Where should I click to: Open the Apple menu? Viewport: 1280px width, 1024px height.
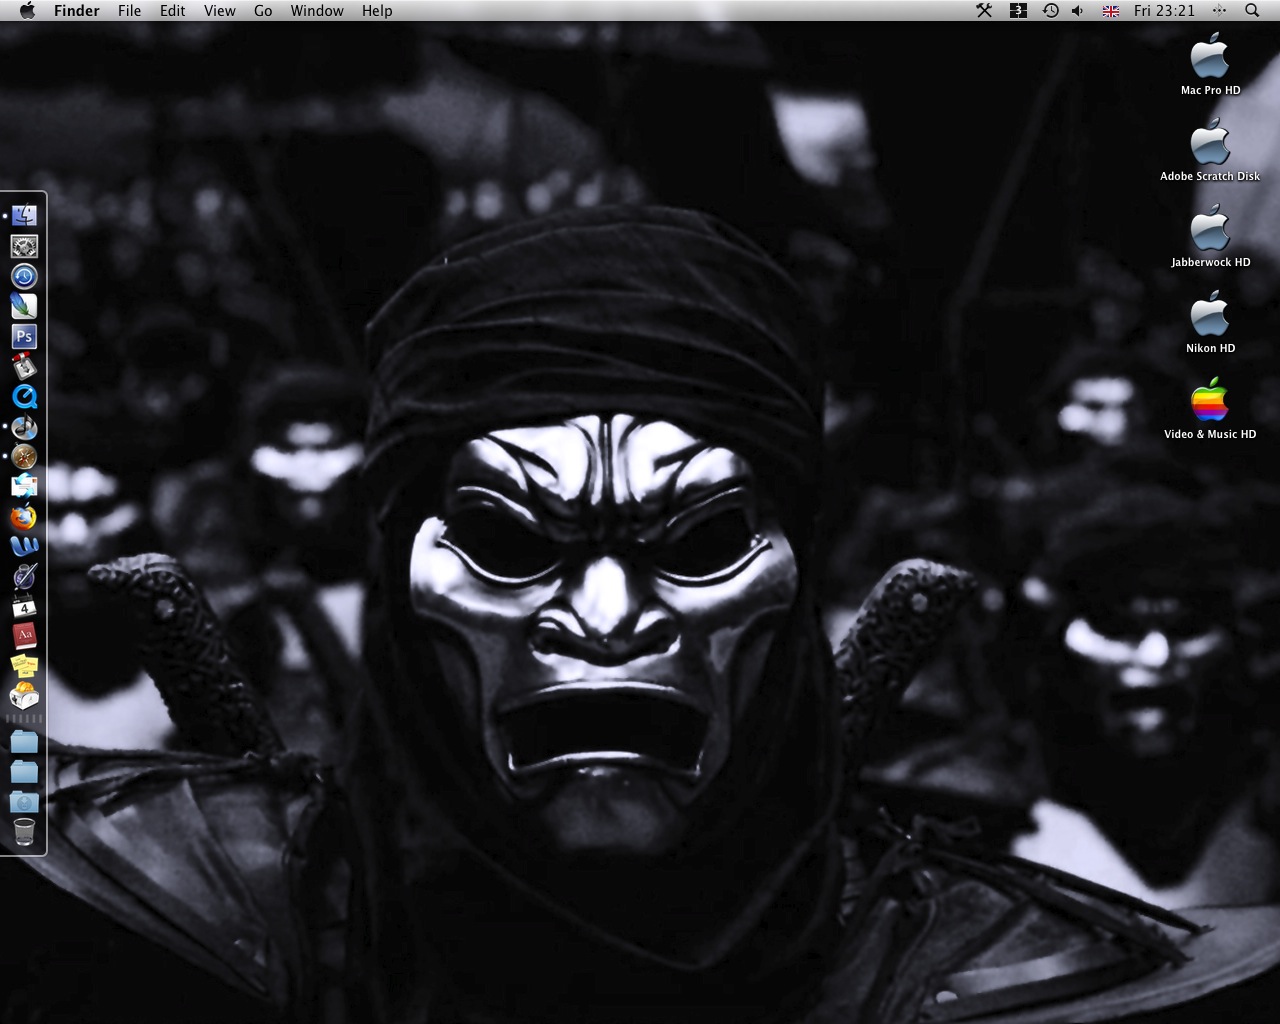(x=27, y=10)
